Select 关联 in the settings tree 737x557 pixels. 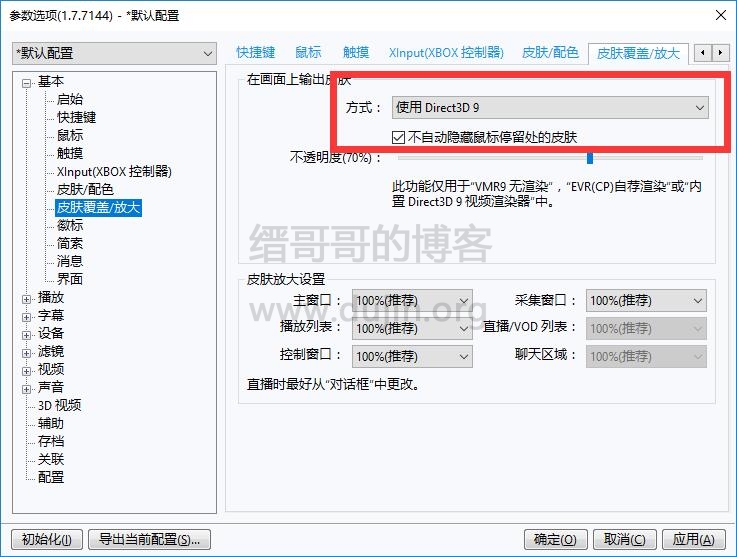pyautogui.click(x=51, y=459)
